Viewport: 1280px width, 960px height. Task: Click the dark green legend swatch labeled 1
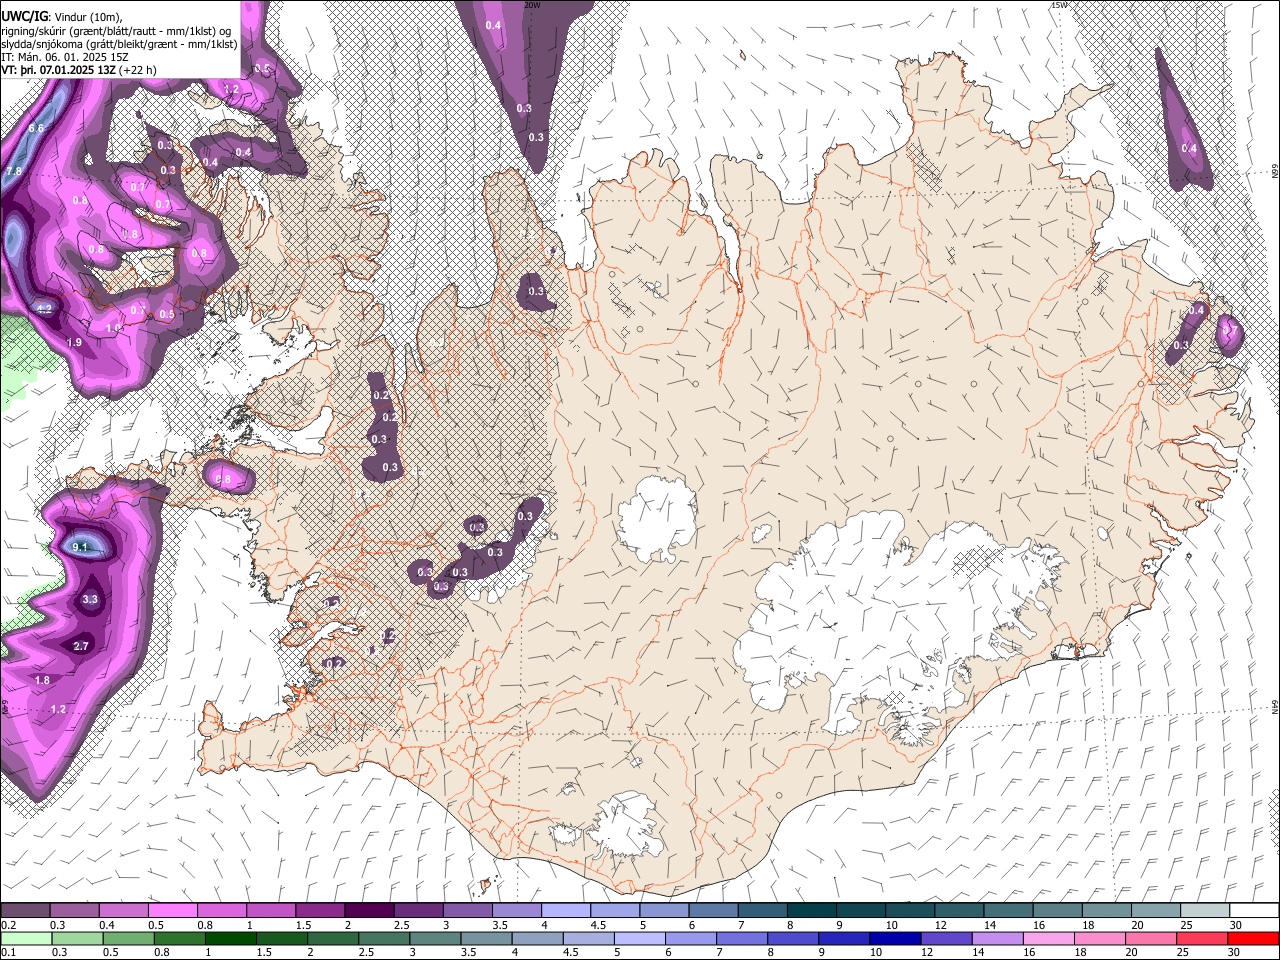pos(230,938)
